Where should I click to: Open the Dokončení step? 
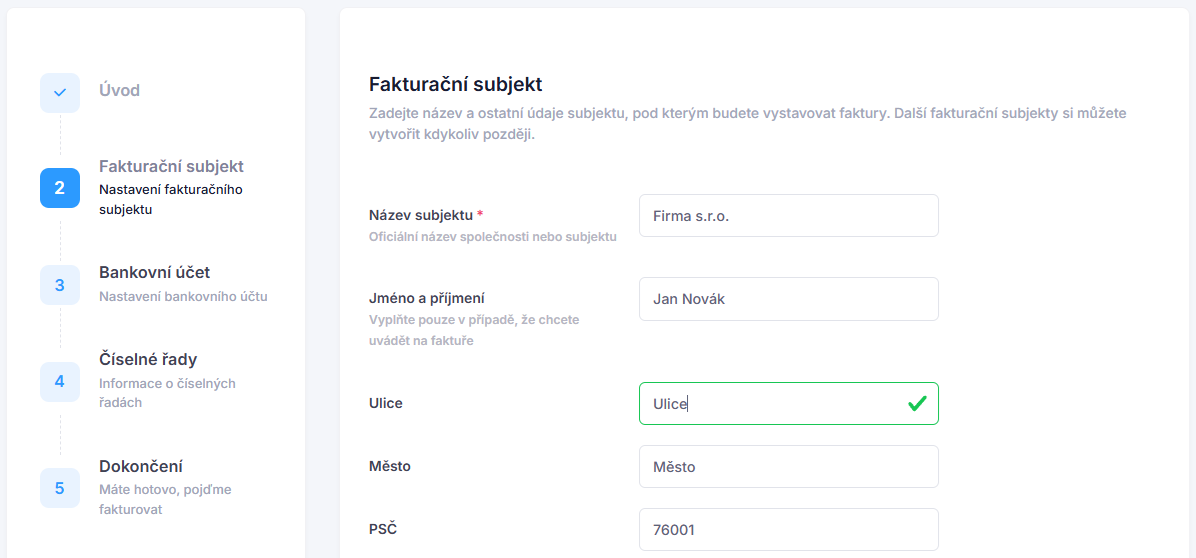coord(140,466)
